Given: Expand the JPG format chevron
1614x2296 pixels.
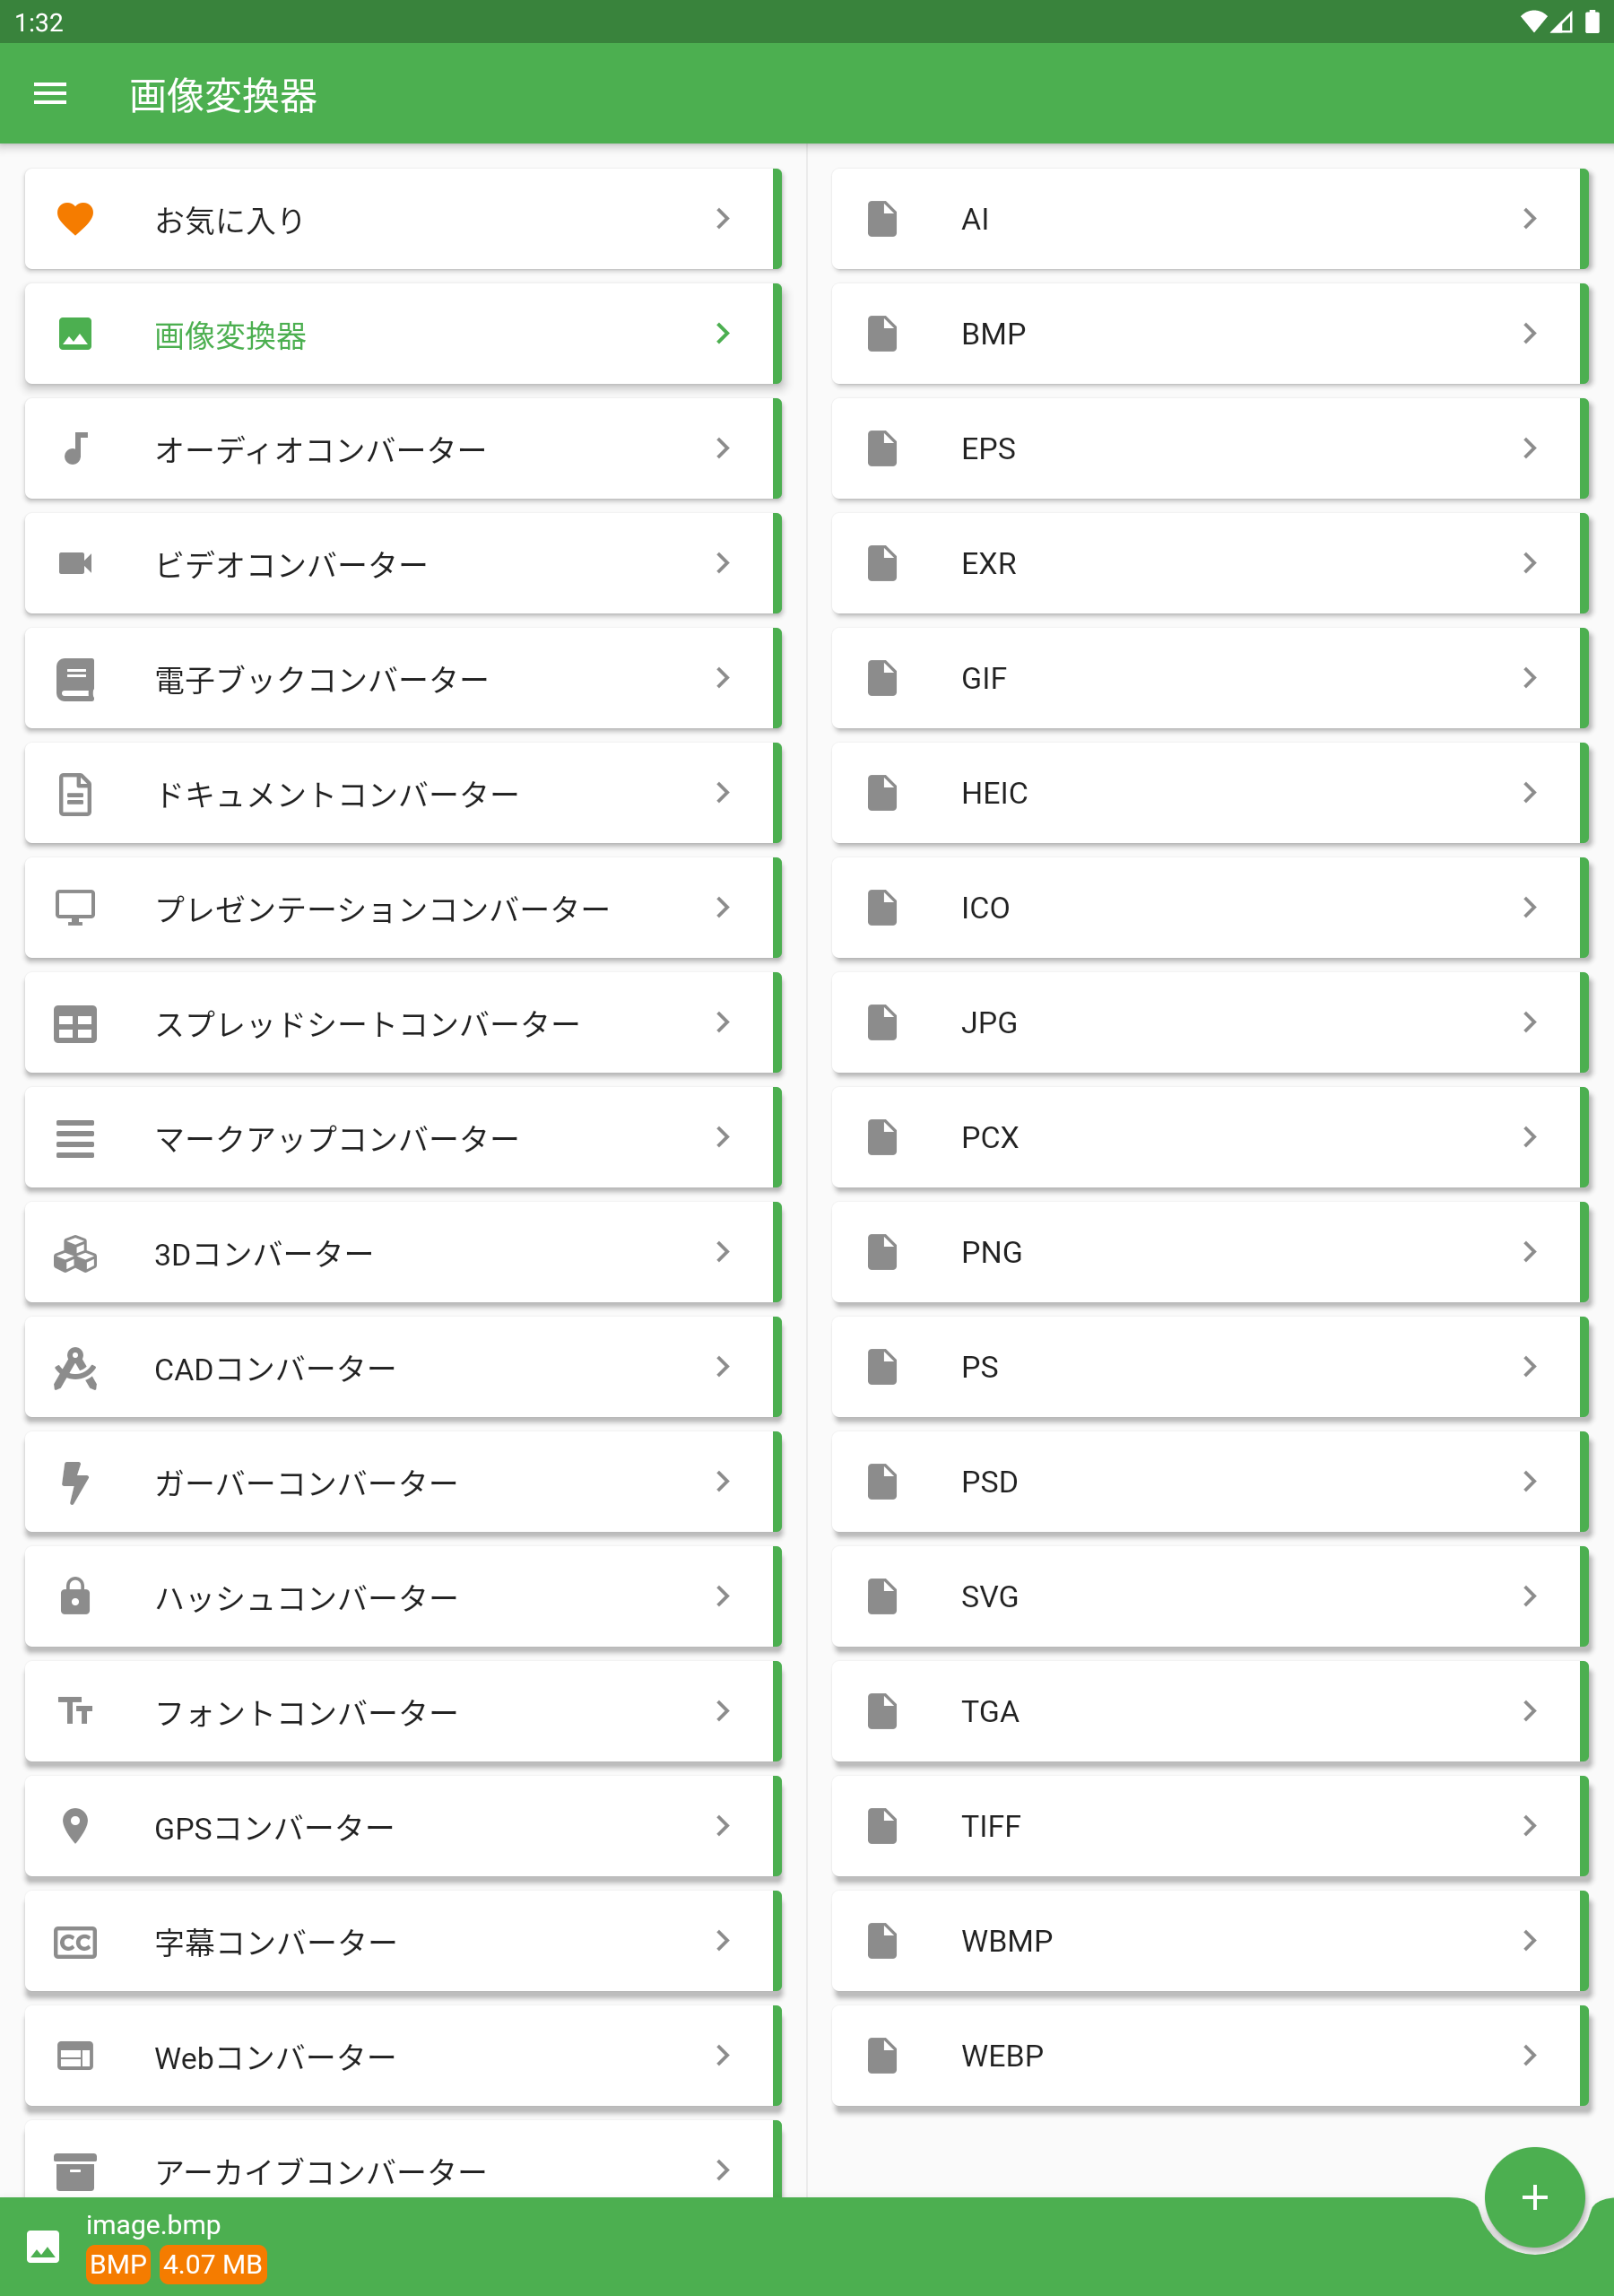Looking at the screenshot, I should (x=1529, y=1022).
